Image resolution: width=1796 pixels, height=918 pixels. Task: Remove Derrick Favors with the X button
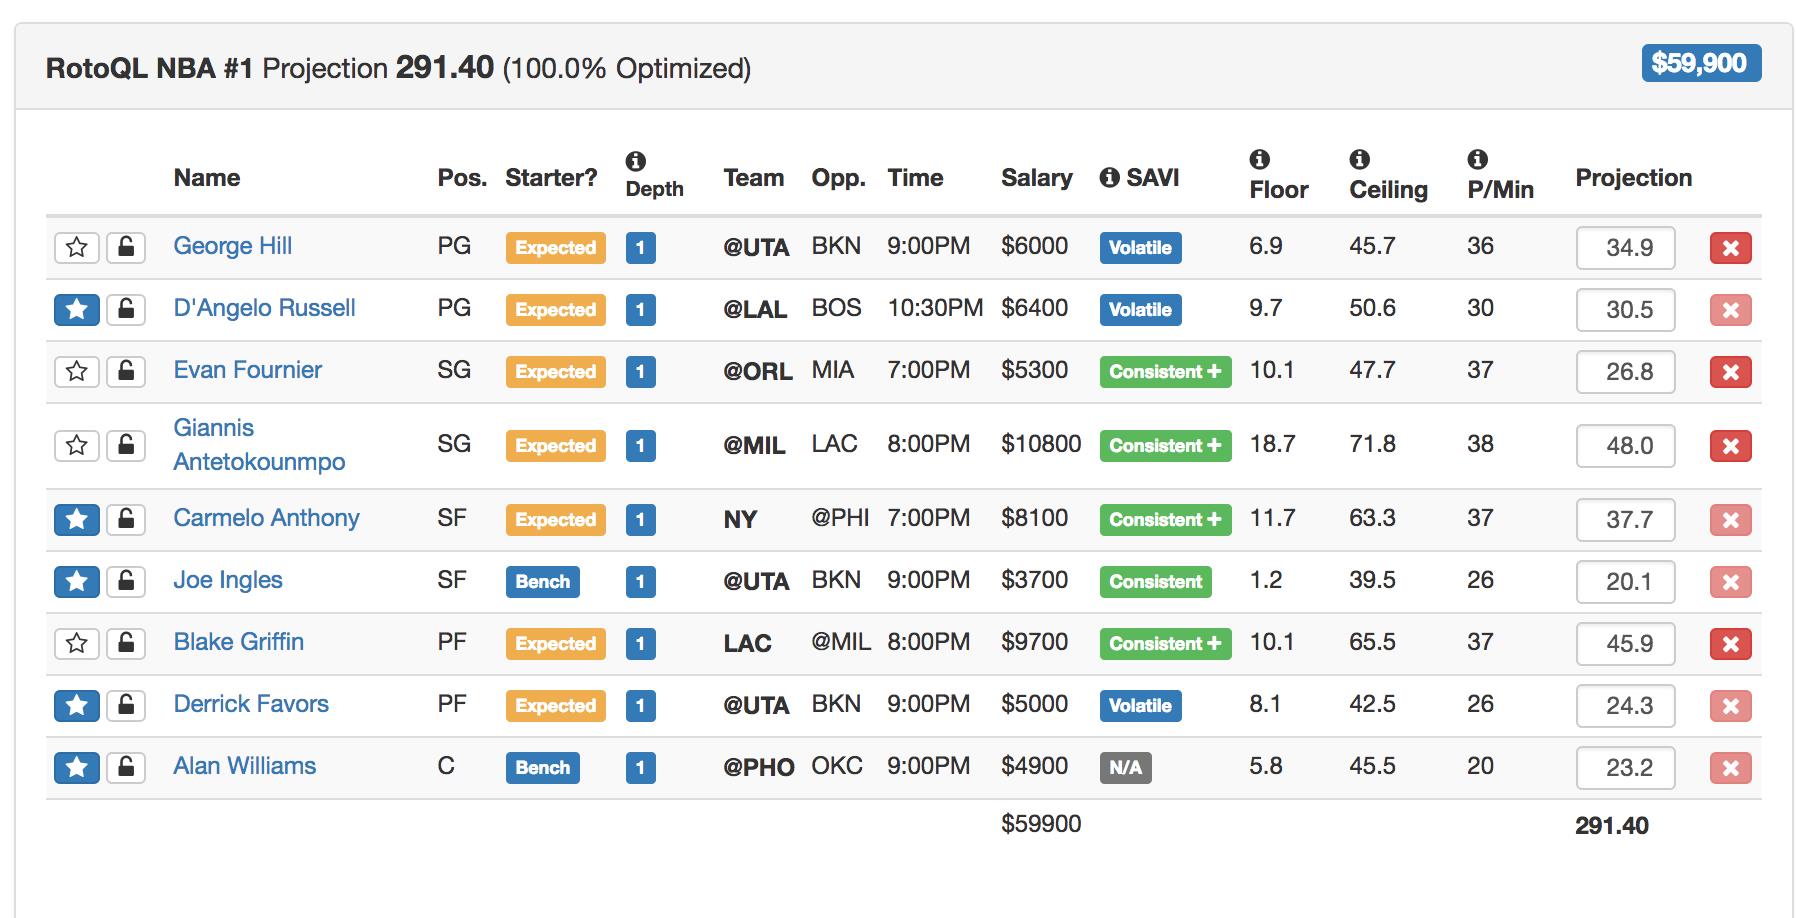click(x=1731, y=706)
